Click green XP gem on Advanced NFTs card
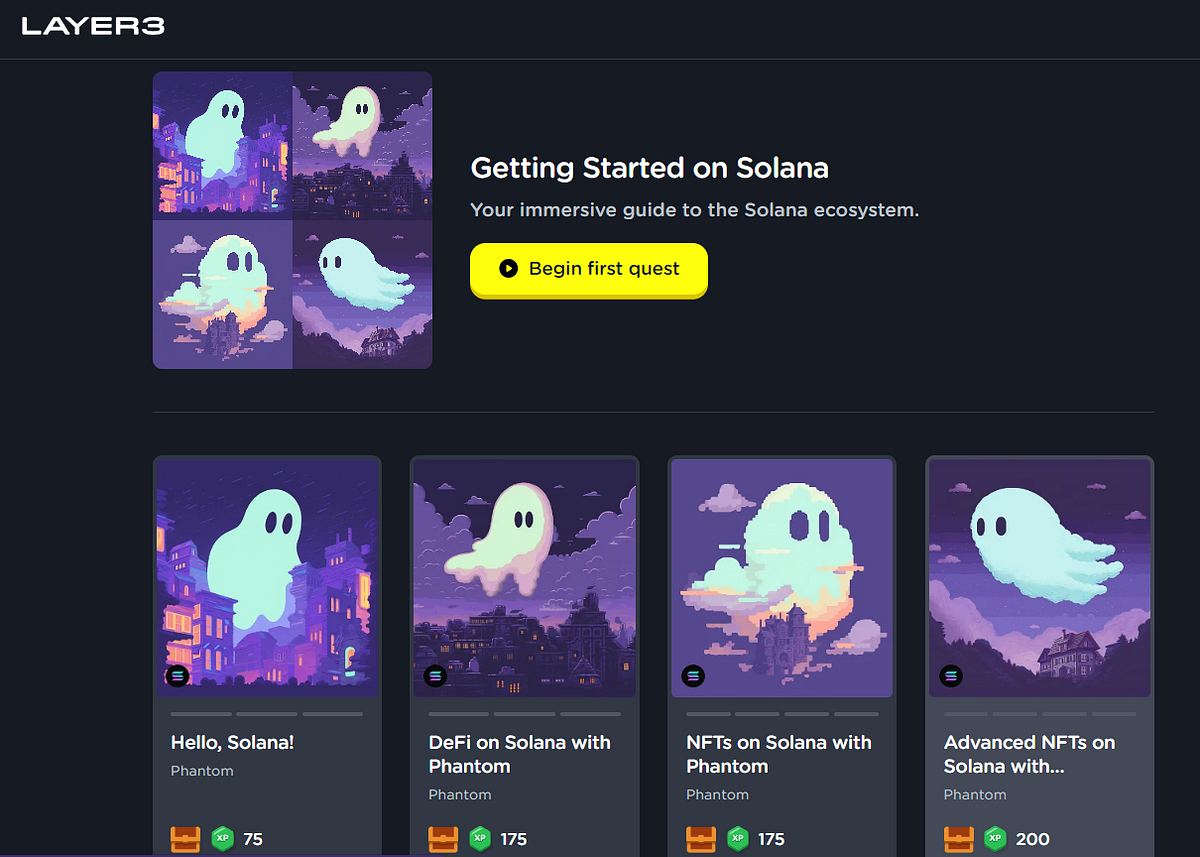This screenshot has width=1200, height=857. [996, 839]
